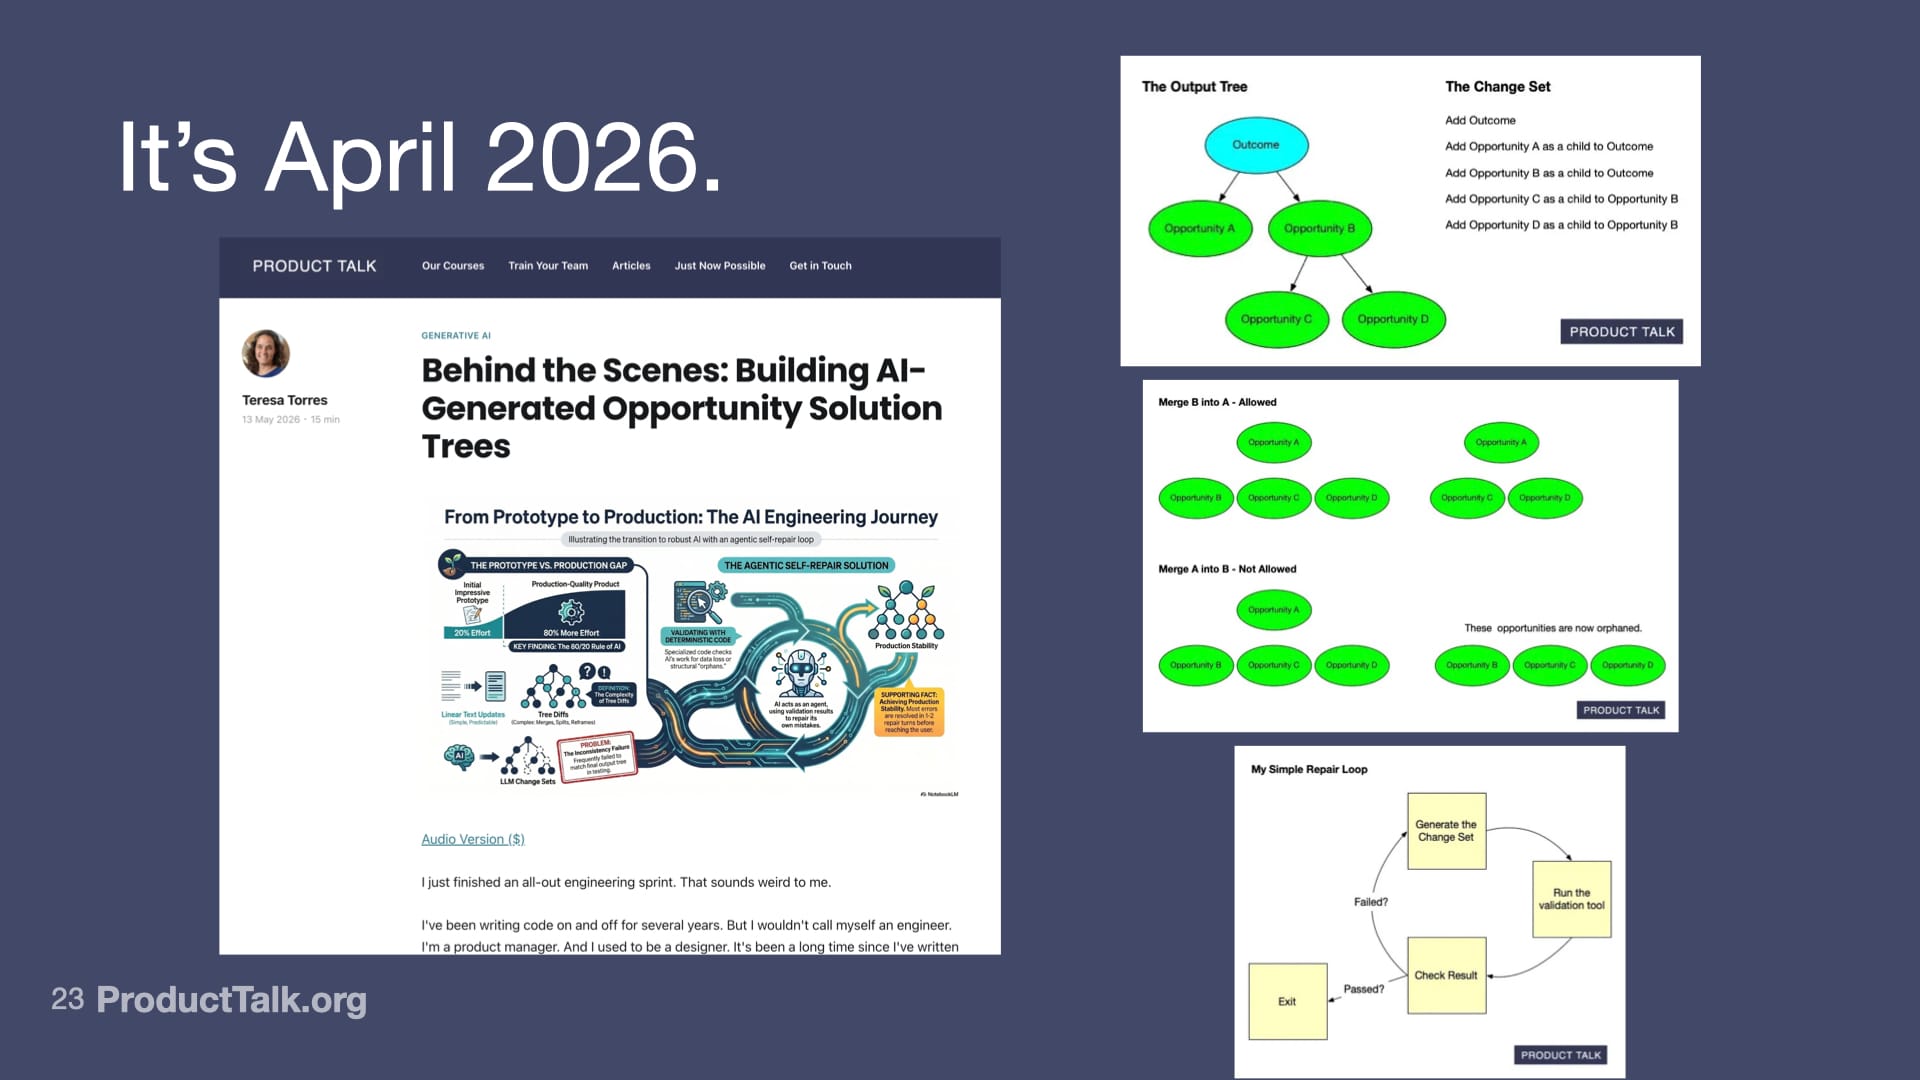Viewport: 1920px width, 1080px height.
Task: Click the tree icon above Production Stability
Action: (x=906, y=611)
